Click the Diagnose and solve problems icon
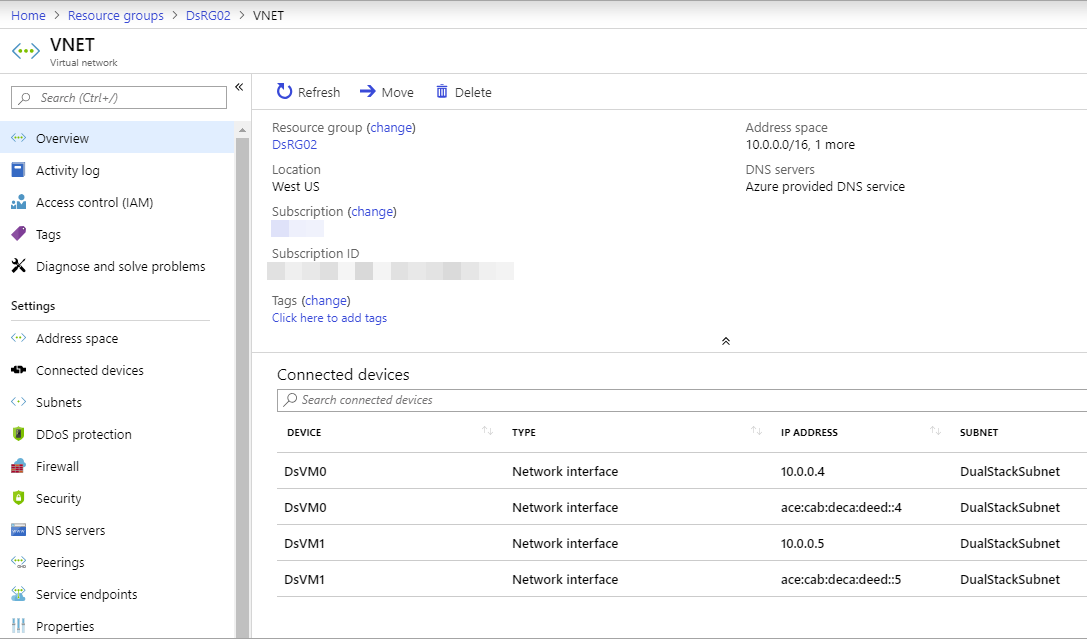This screenshot has height=639, width=1087. 18,266
